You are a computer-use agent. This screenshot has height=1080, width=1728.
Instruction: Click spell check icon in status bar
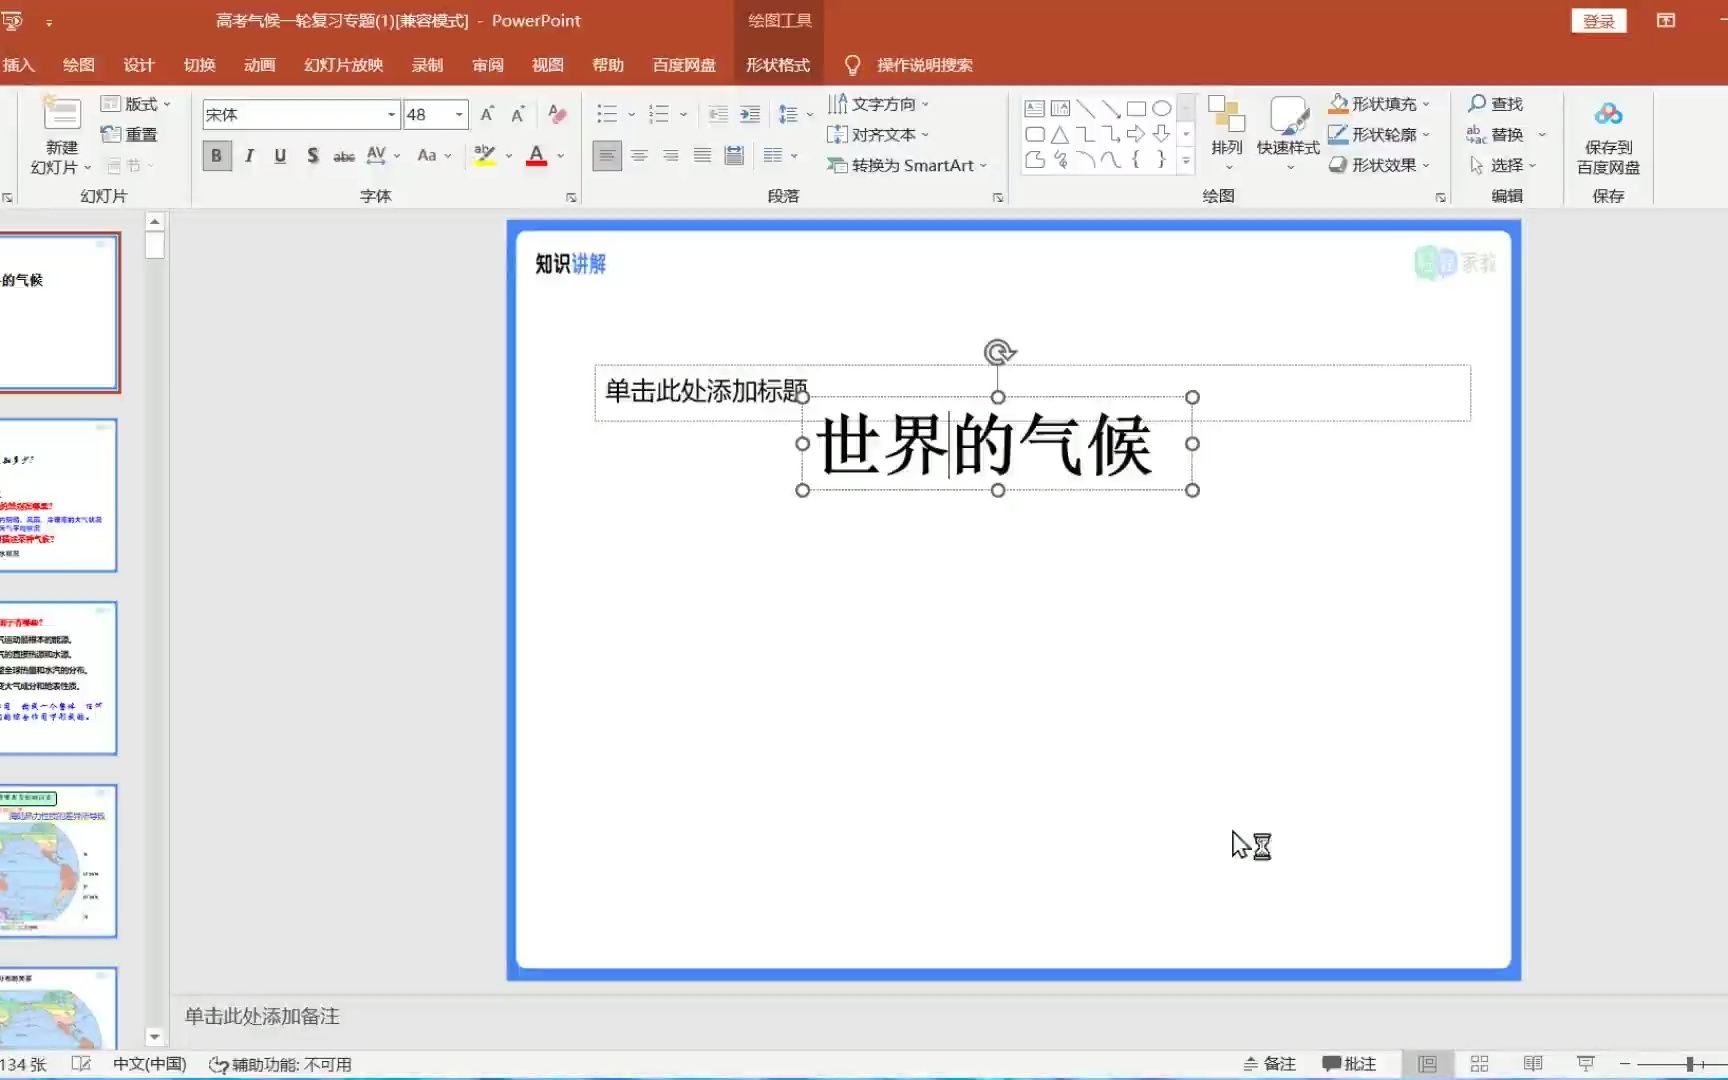point(81,1064)
